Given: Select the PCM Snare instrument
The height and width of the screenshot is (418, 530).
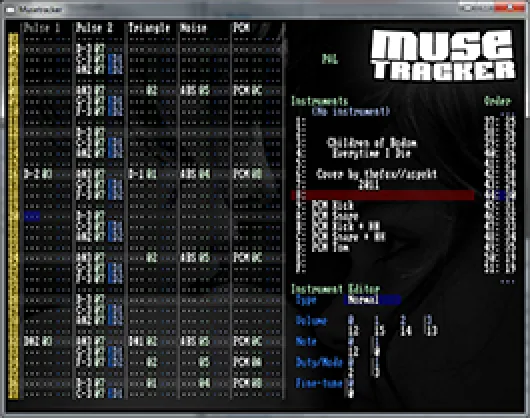Looking at the screenshot, I should [x=335, y=216].
